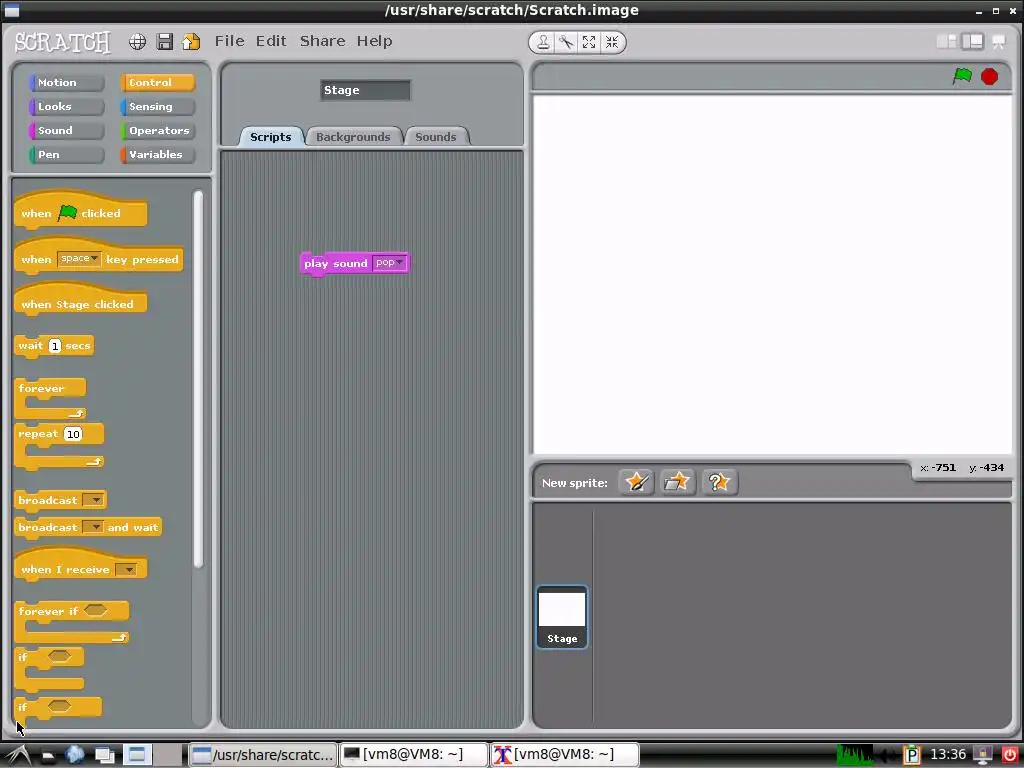Show the Variables block category
The height and width of the screenshot is (768, 1024).
click(157, 155)
